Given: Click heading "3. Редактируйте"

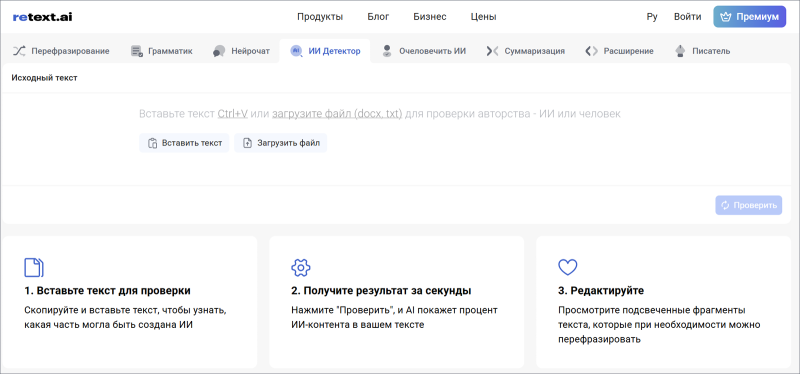Looking at the screenshot, I should pyautogui.click(x=601, y=291).
